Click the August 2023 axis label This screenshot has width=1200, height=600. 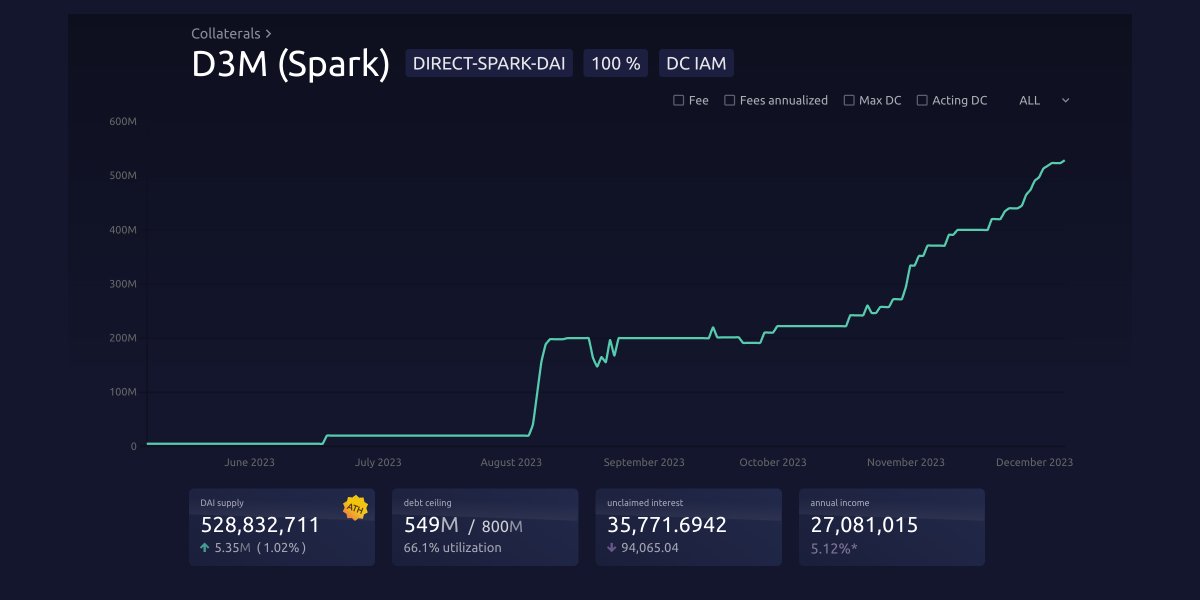pos(511,462)
